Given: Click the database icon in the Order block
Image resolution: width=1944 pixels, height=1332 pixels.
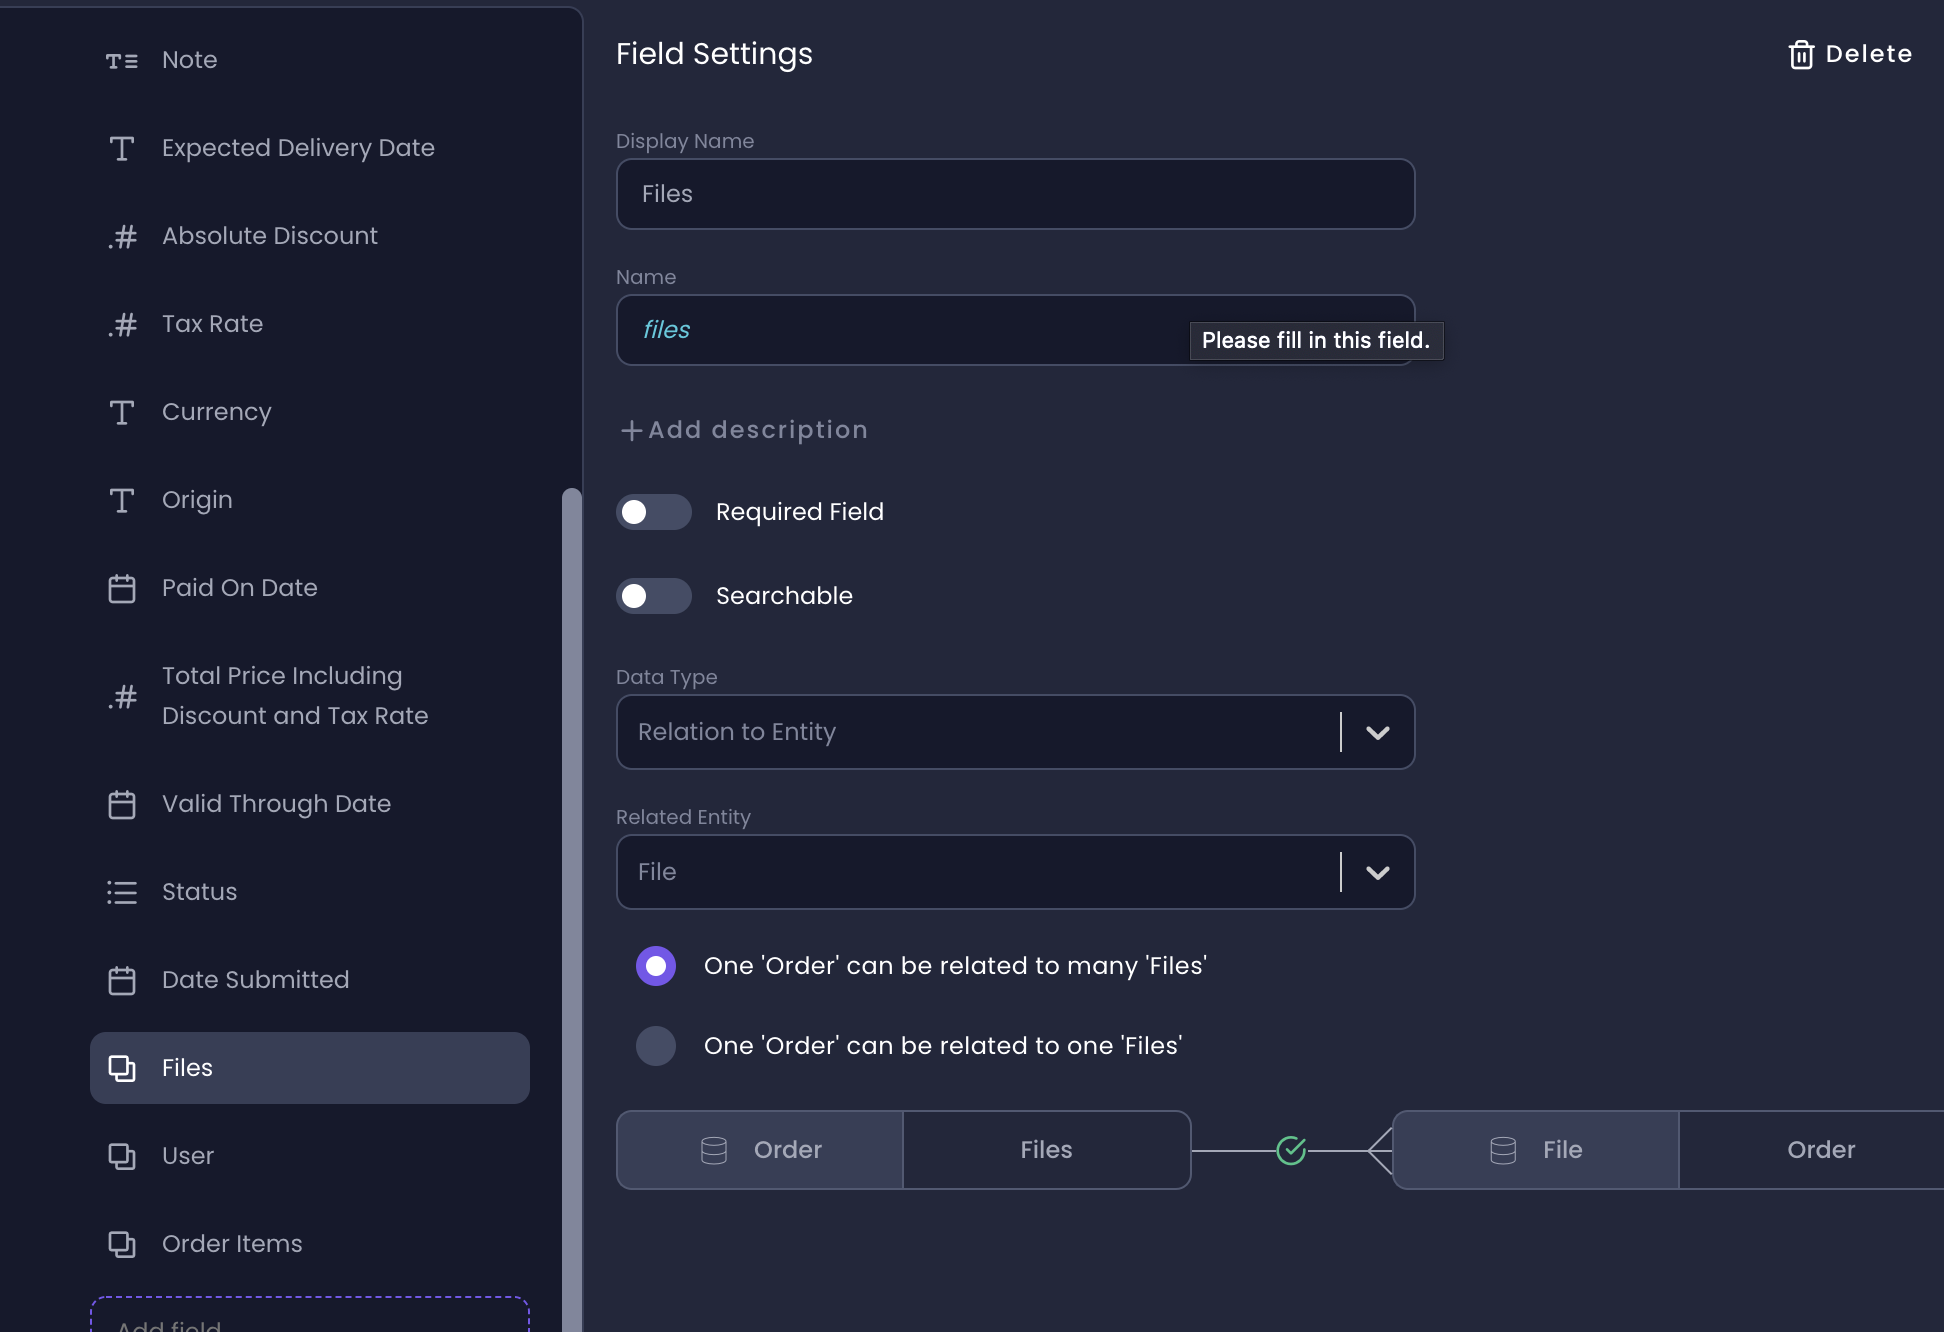Looking at the screenshot, I should (x=713, y=1150).
